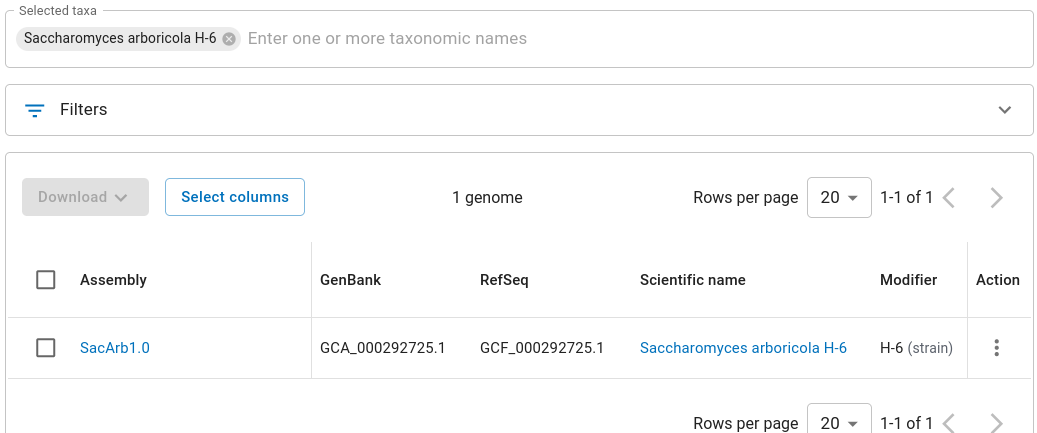Toggle the select-all header checkbox
The height and width of the screenshot is (433, 1037).
pyautogui.click(x=46, y=280)
